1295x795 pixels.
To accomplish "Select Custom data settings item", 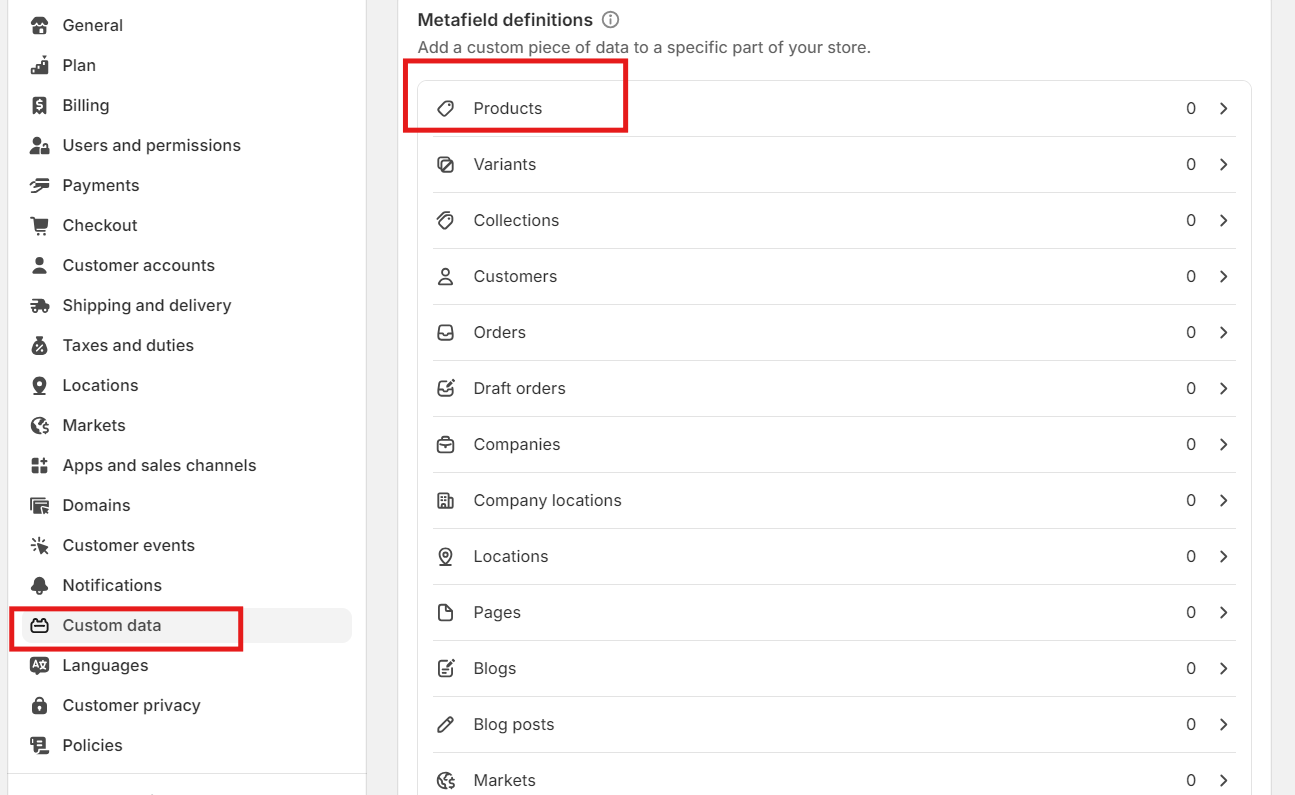I will coord(187,625).
